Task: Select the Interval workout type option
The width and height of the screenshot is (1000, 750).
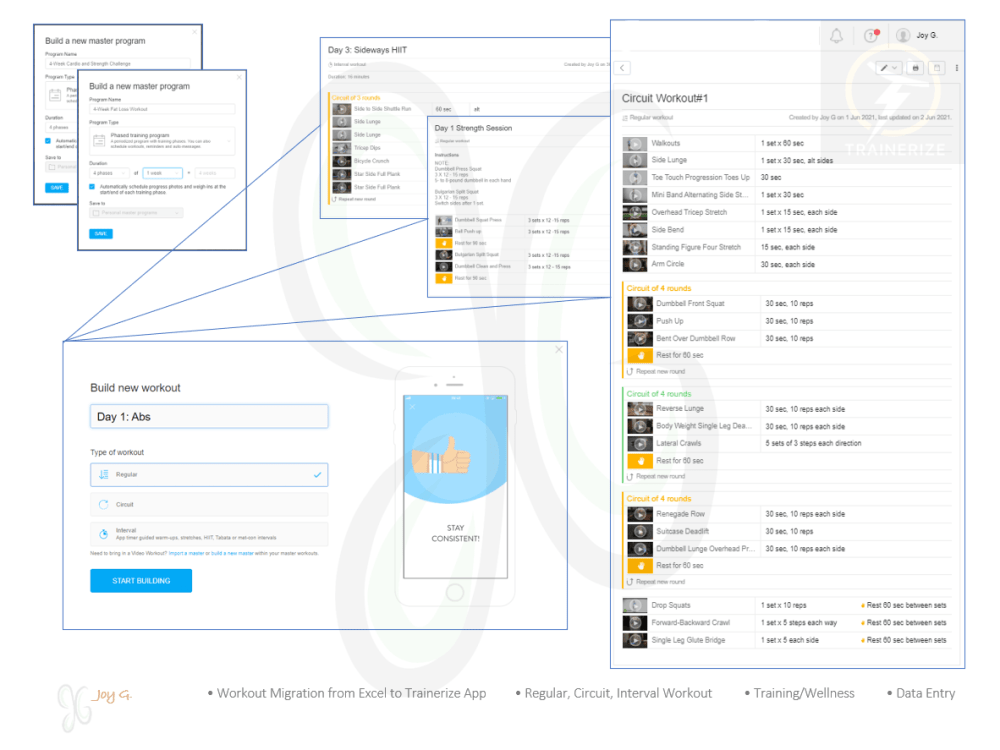Action: tap(209, 534)
